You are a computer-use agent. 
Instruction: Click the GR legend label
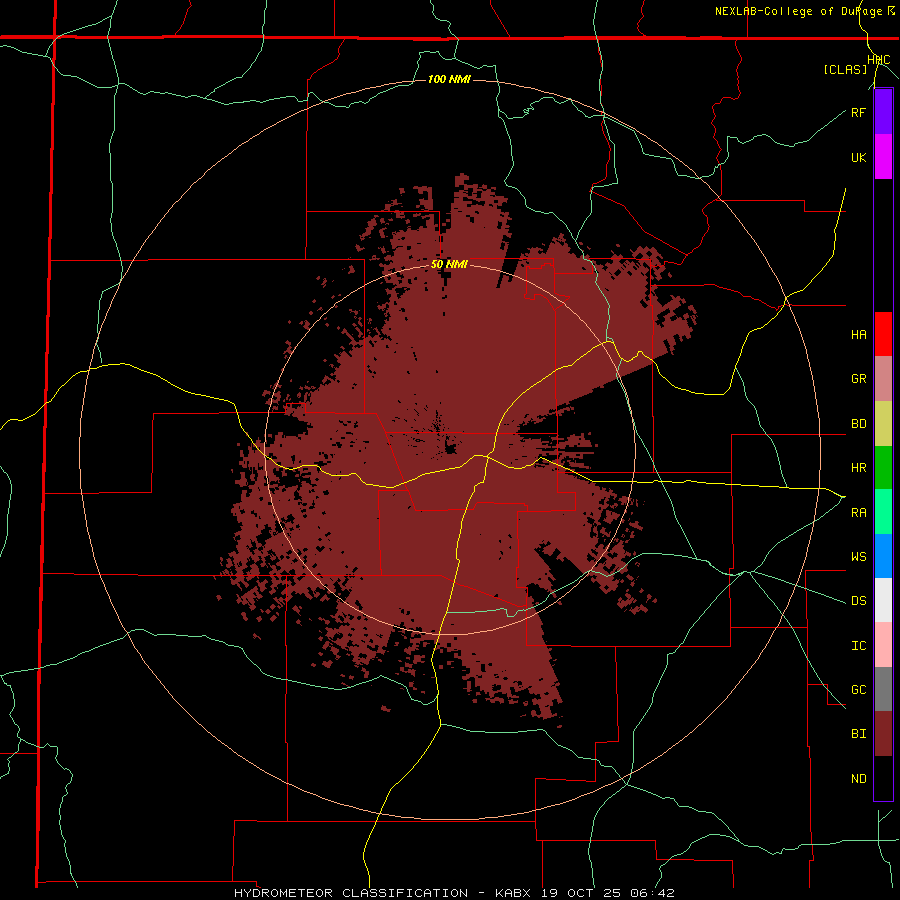tap(858, 379)
